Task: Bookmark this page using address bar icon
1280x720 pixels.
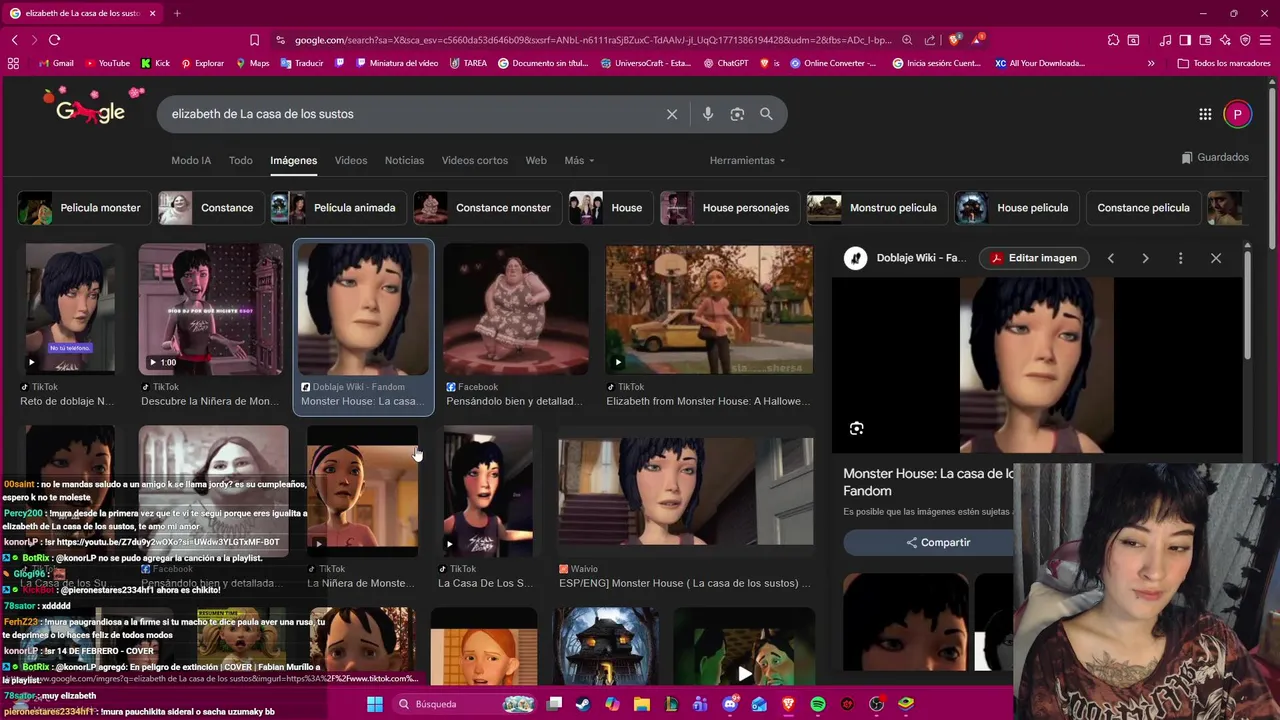Action: tap(254, 40)
